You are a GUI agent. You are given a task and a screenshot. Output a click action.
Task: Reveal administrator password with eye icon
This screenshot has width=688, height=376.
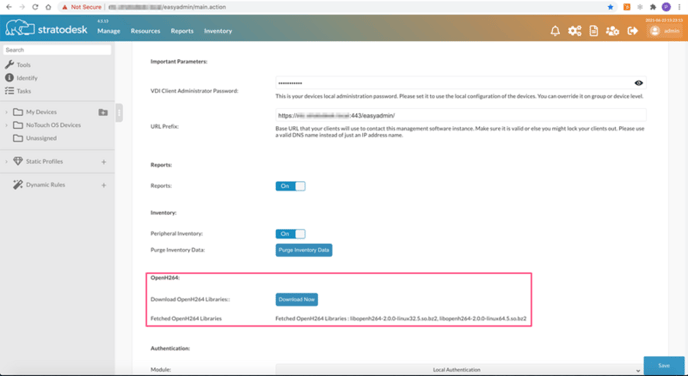click(638, 83)
